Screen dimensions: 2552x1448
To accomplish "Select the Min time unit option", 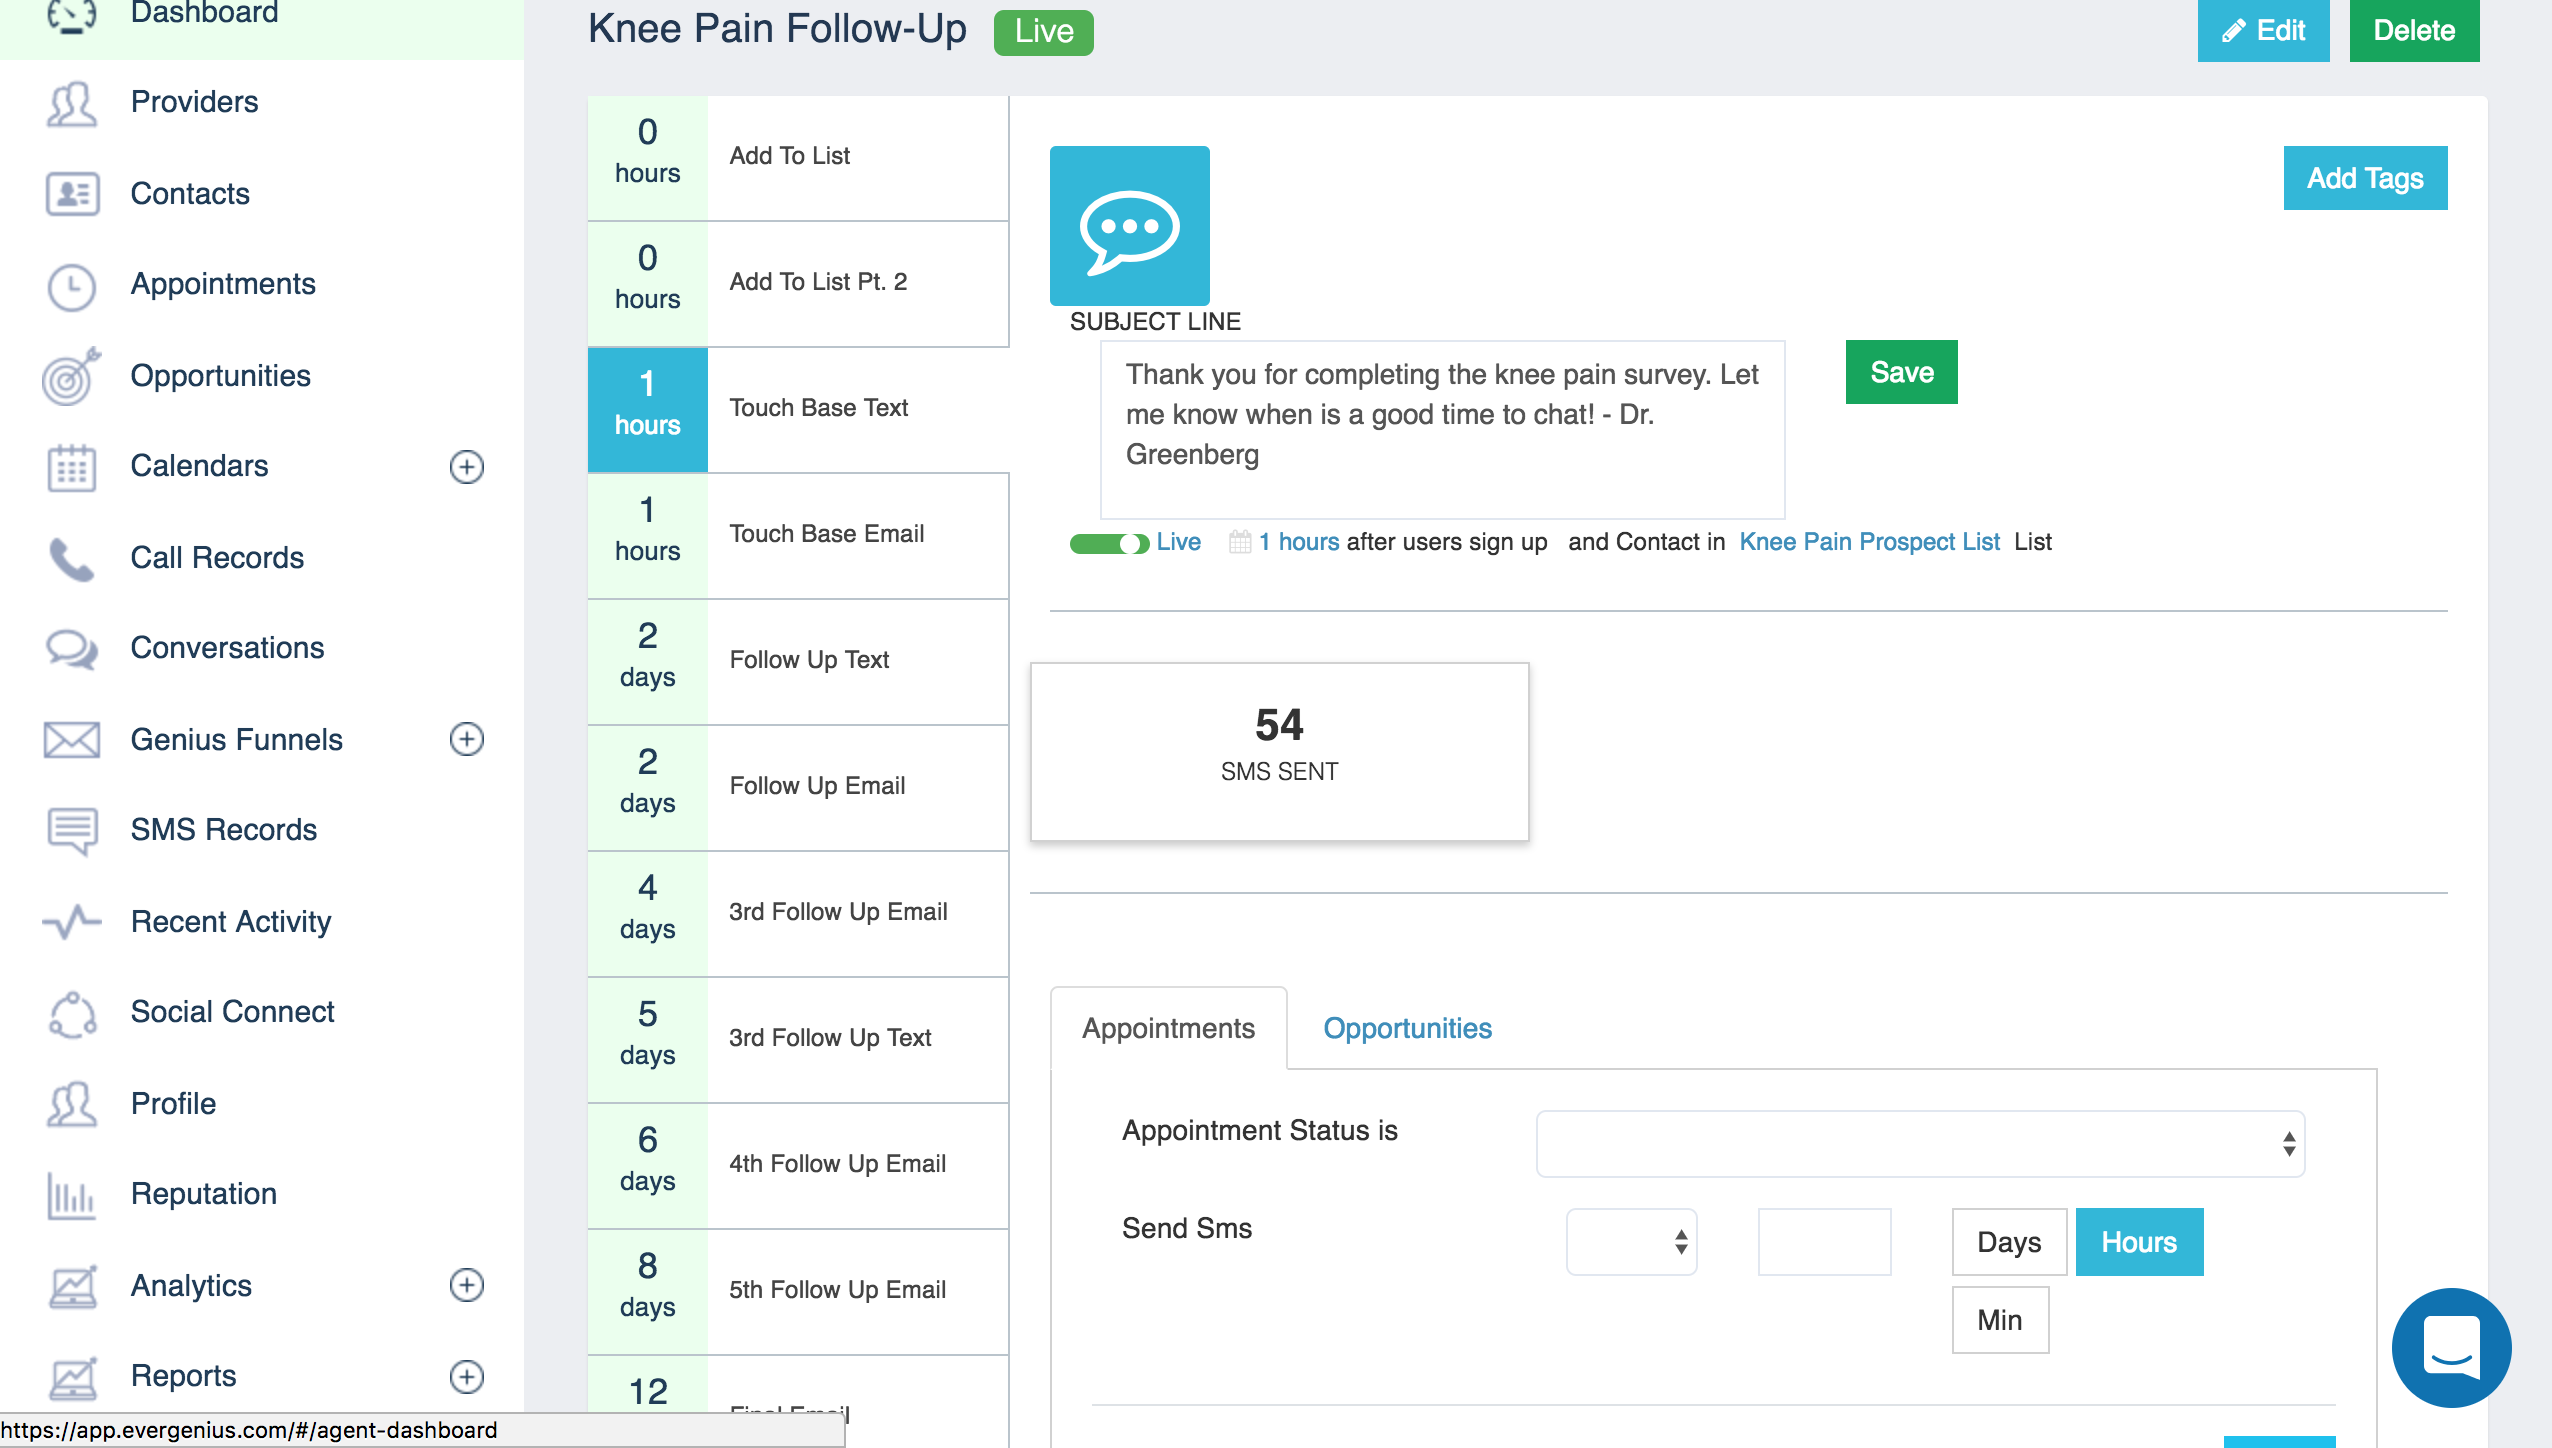I will coord(1999,1320).
